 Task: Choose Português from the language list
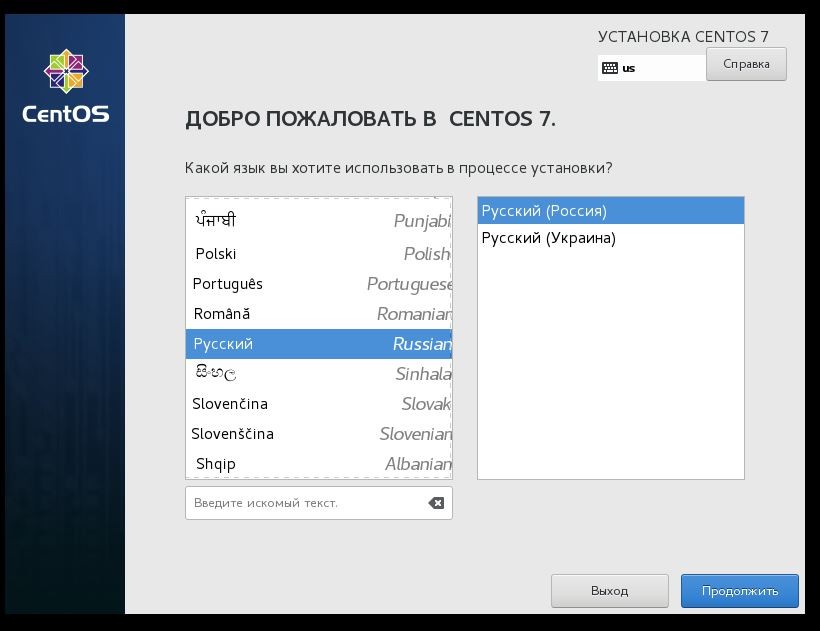pos(319,284)
